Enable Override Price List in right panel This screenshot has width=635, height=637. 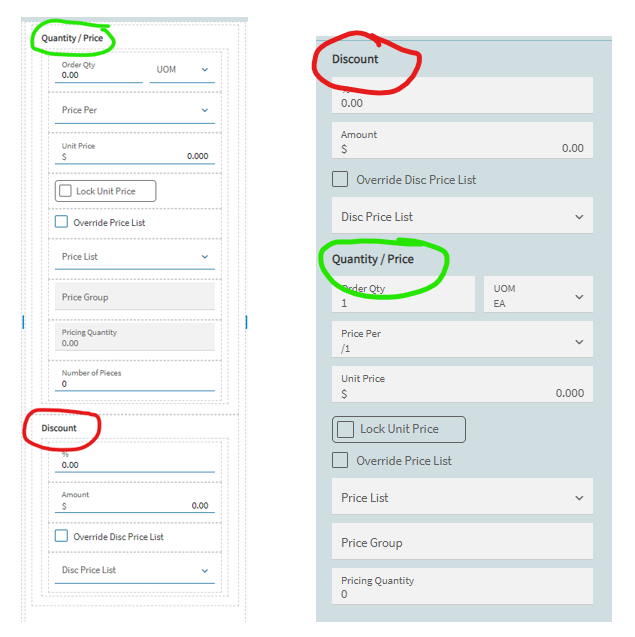[340, 460]
